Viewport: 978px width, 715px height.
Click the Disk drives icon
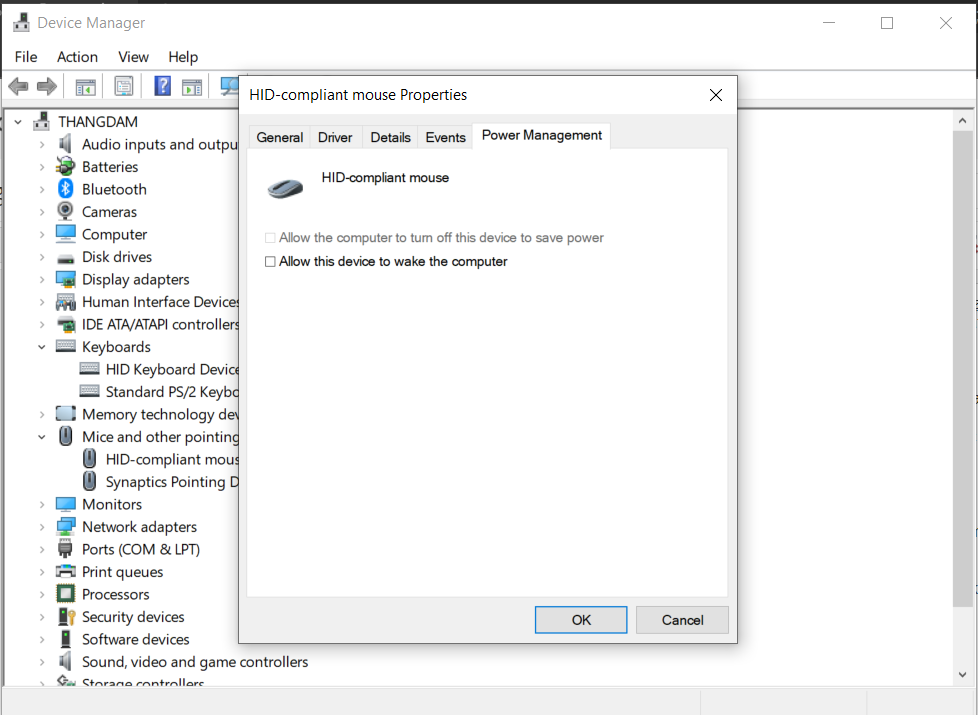(65, 258)
